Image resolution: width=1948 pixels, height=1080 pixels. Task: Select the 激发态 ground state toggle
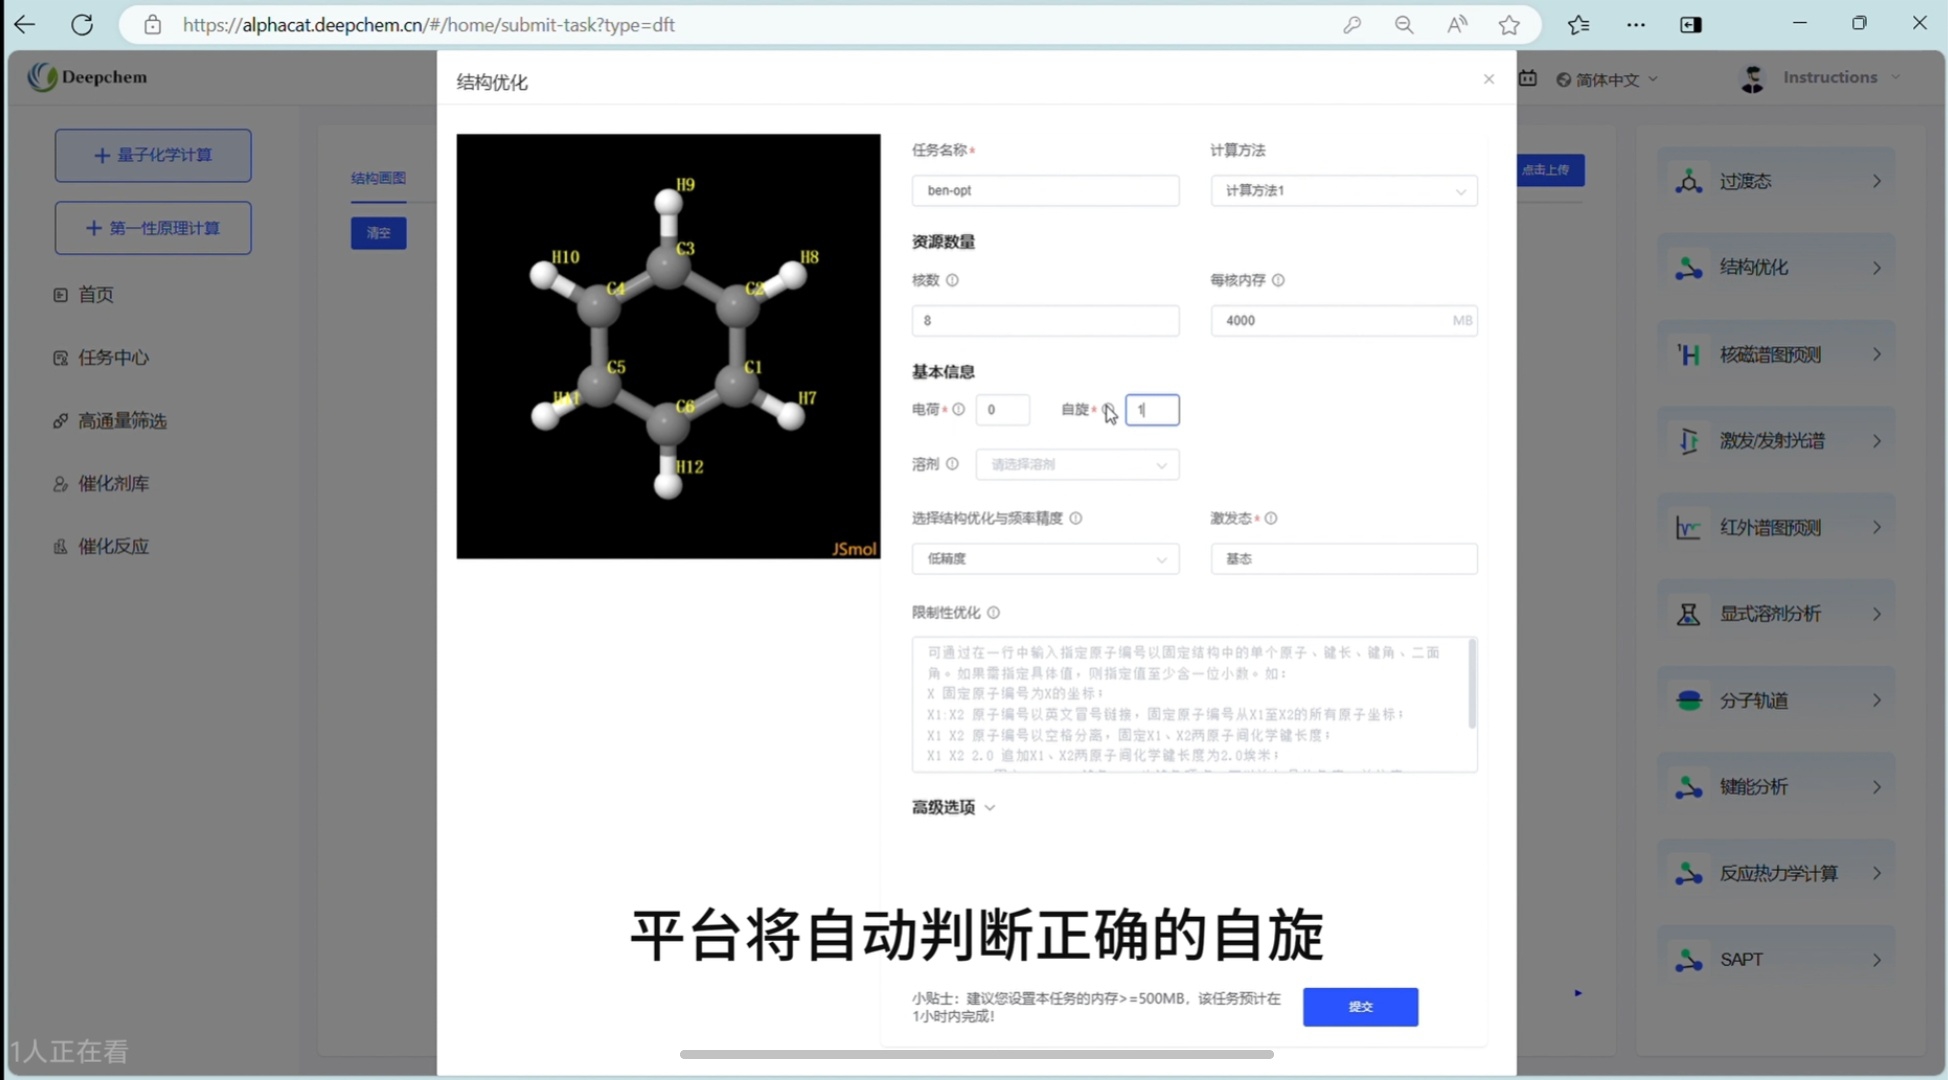pos(1343,557)
